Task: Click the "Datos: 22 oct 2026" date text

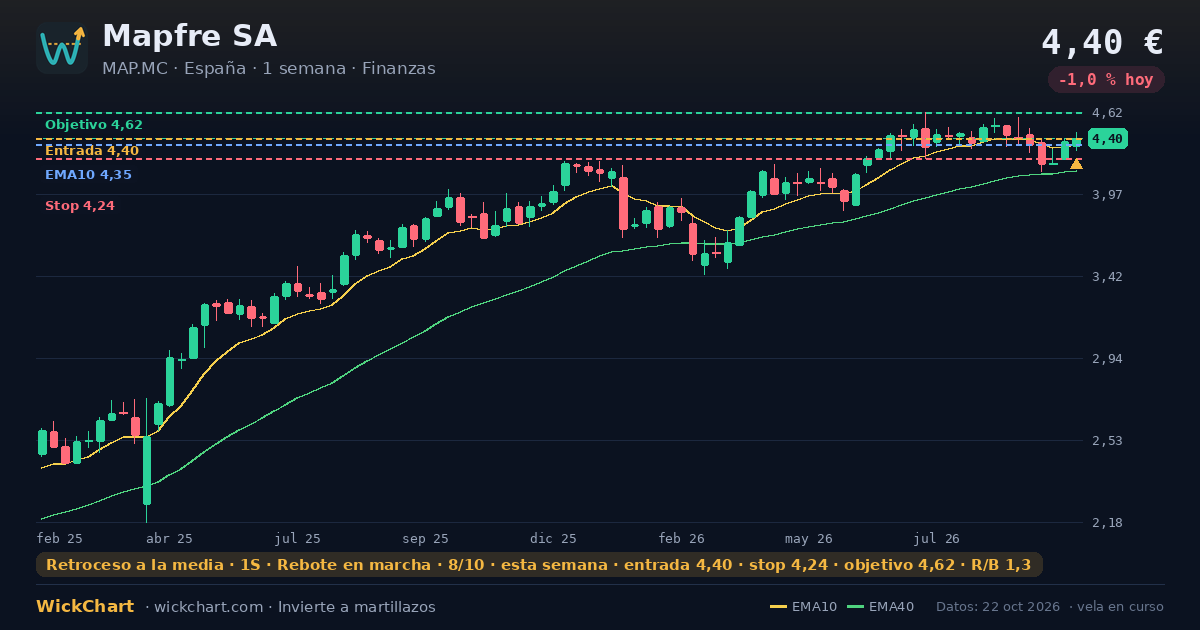Action: (999, 607)
